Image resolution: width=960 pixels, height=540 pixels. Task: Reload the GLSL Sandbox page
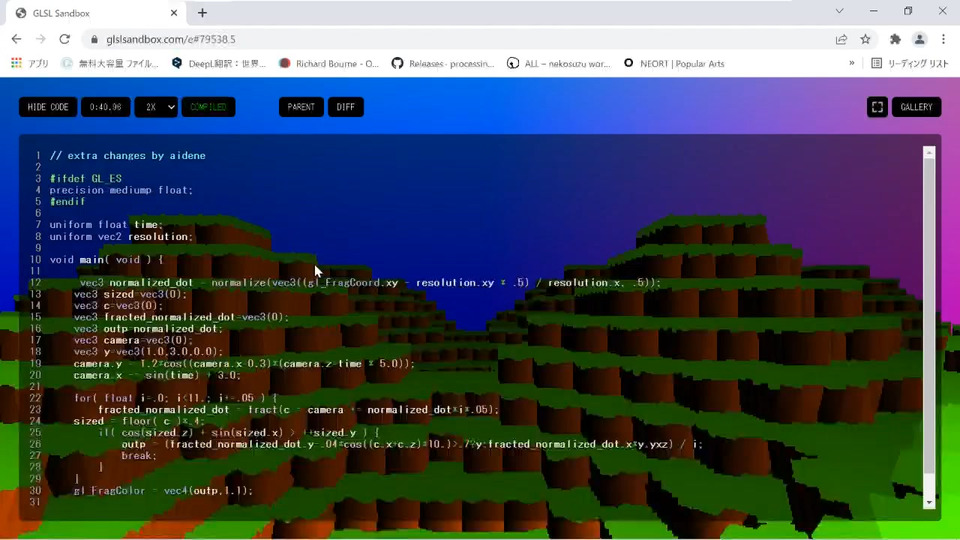pos(64,39)
